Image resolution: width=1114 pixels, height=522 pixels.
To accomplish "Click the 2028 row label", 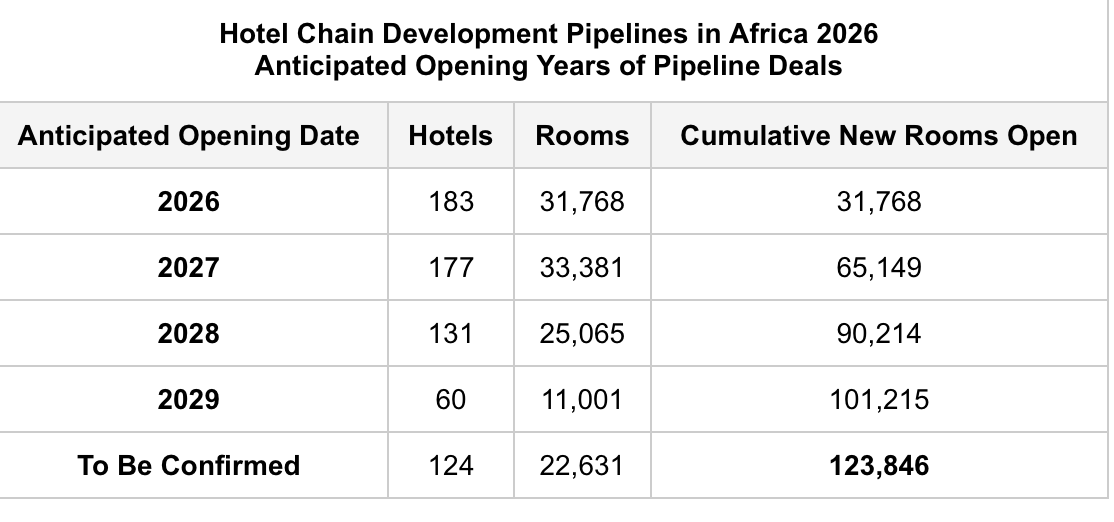I will coord(189,334).
